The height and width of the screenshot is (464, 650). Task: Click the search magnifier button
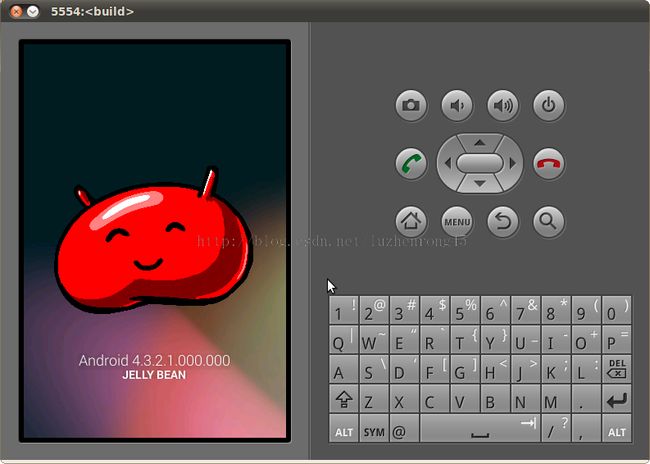tap(549, 222)
